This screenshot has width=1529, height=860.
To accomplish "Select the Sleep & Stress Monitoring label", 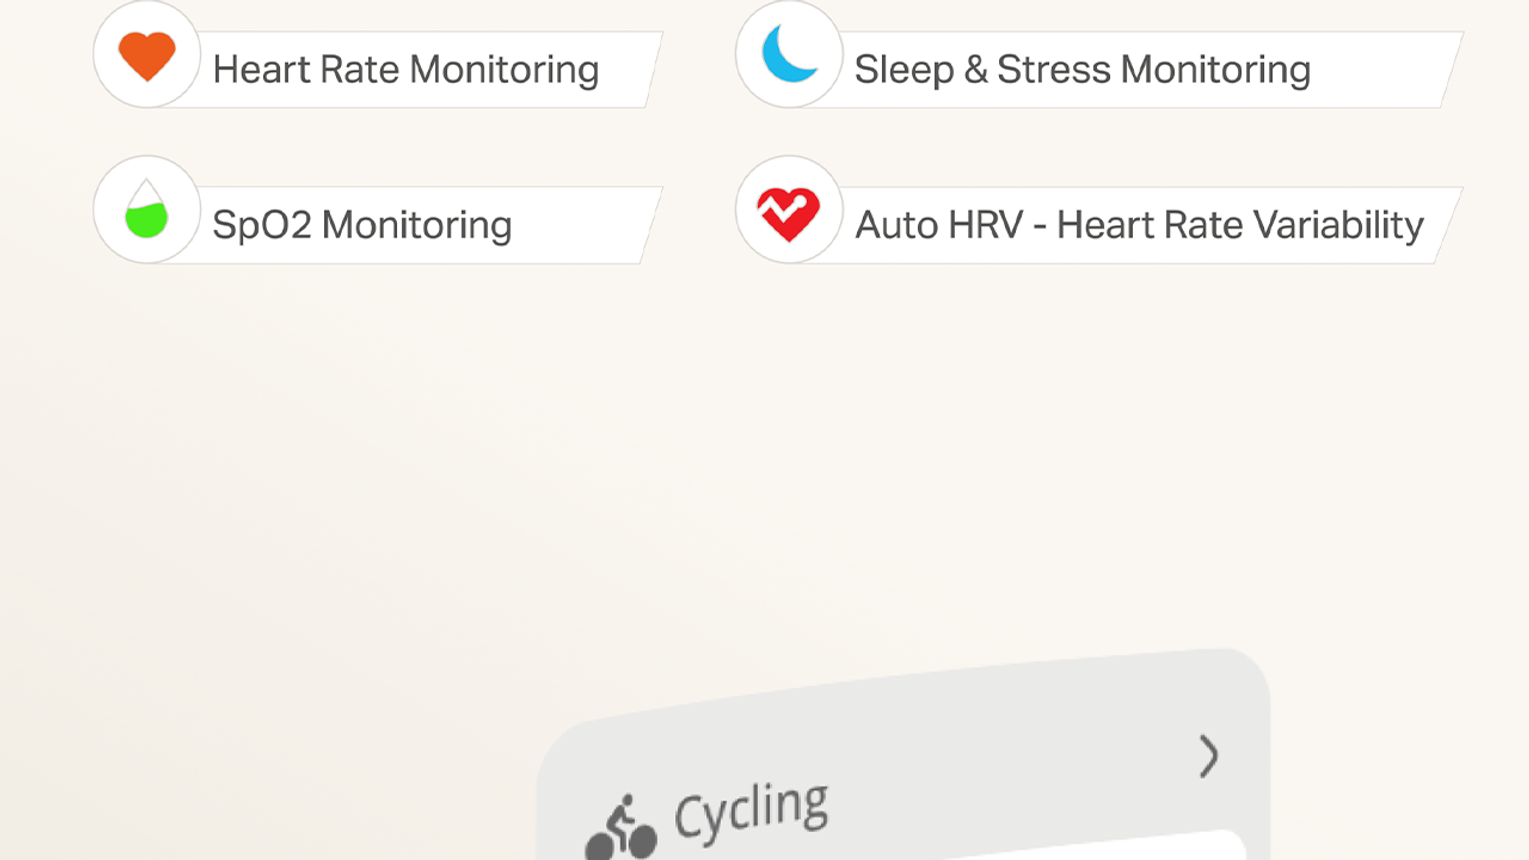I will pyautogui.click(x=1082, y=70).
